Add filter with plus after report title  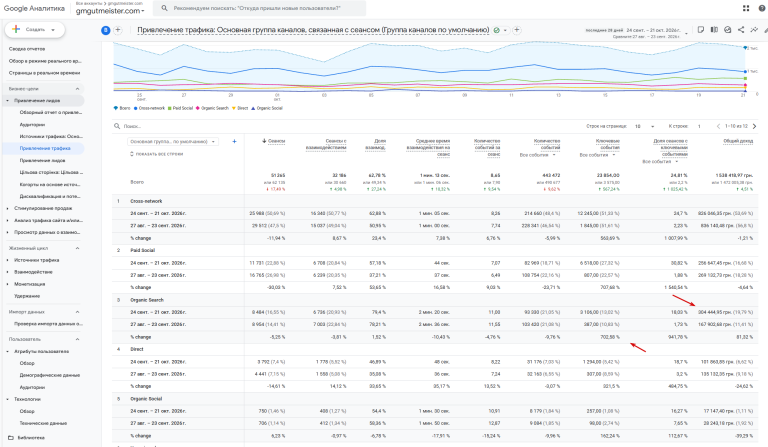pos(516,30)
